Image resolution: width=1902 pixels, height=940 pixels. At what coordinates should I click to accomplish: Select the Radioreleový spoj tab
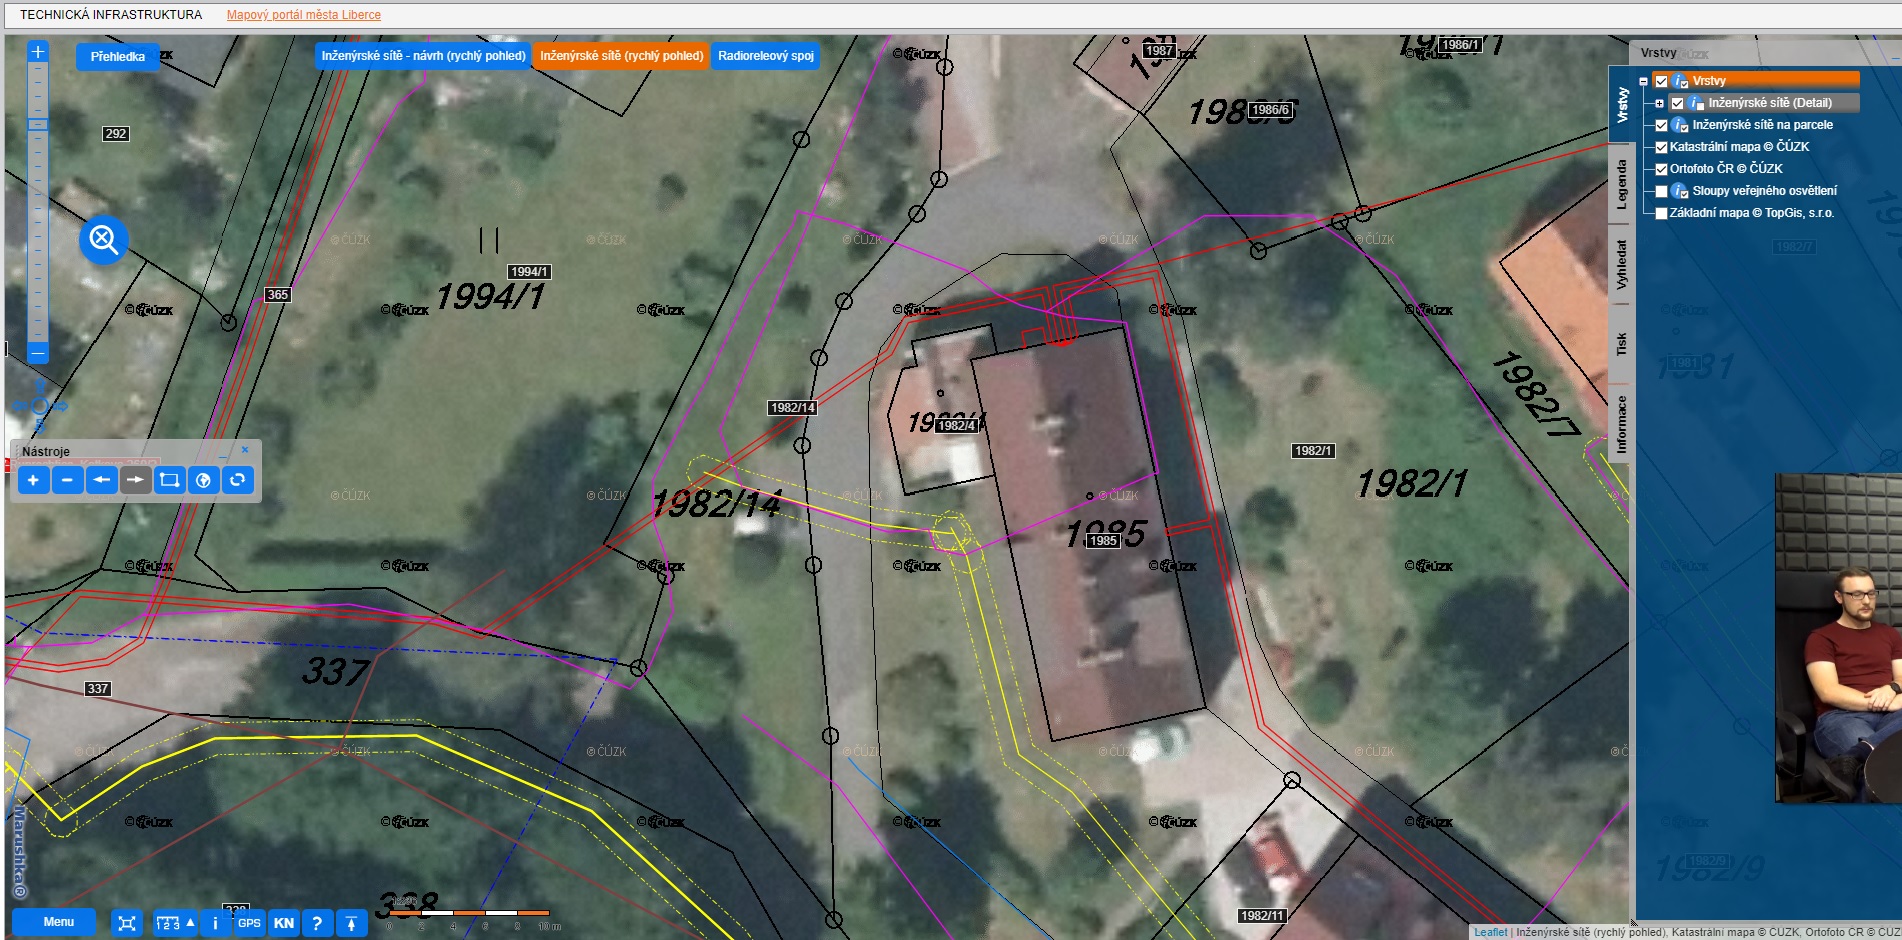pyautogui.click(x=766, y=56)
